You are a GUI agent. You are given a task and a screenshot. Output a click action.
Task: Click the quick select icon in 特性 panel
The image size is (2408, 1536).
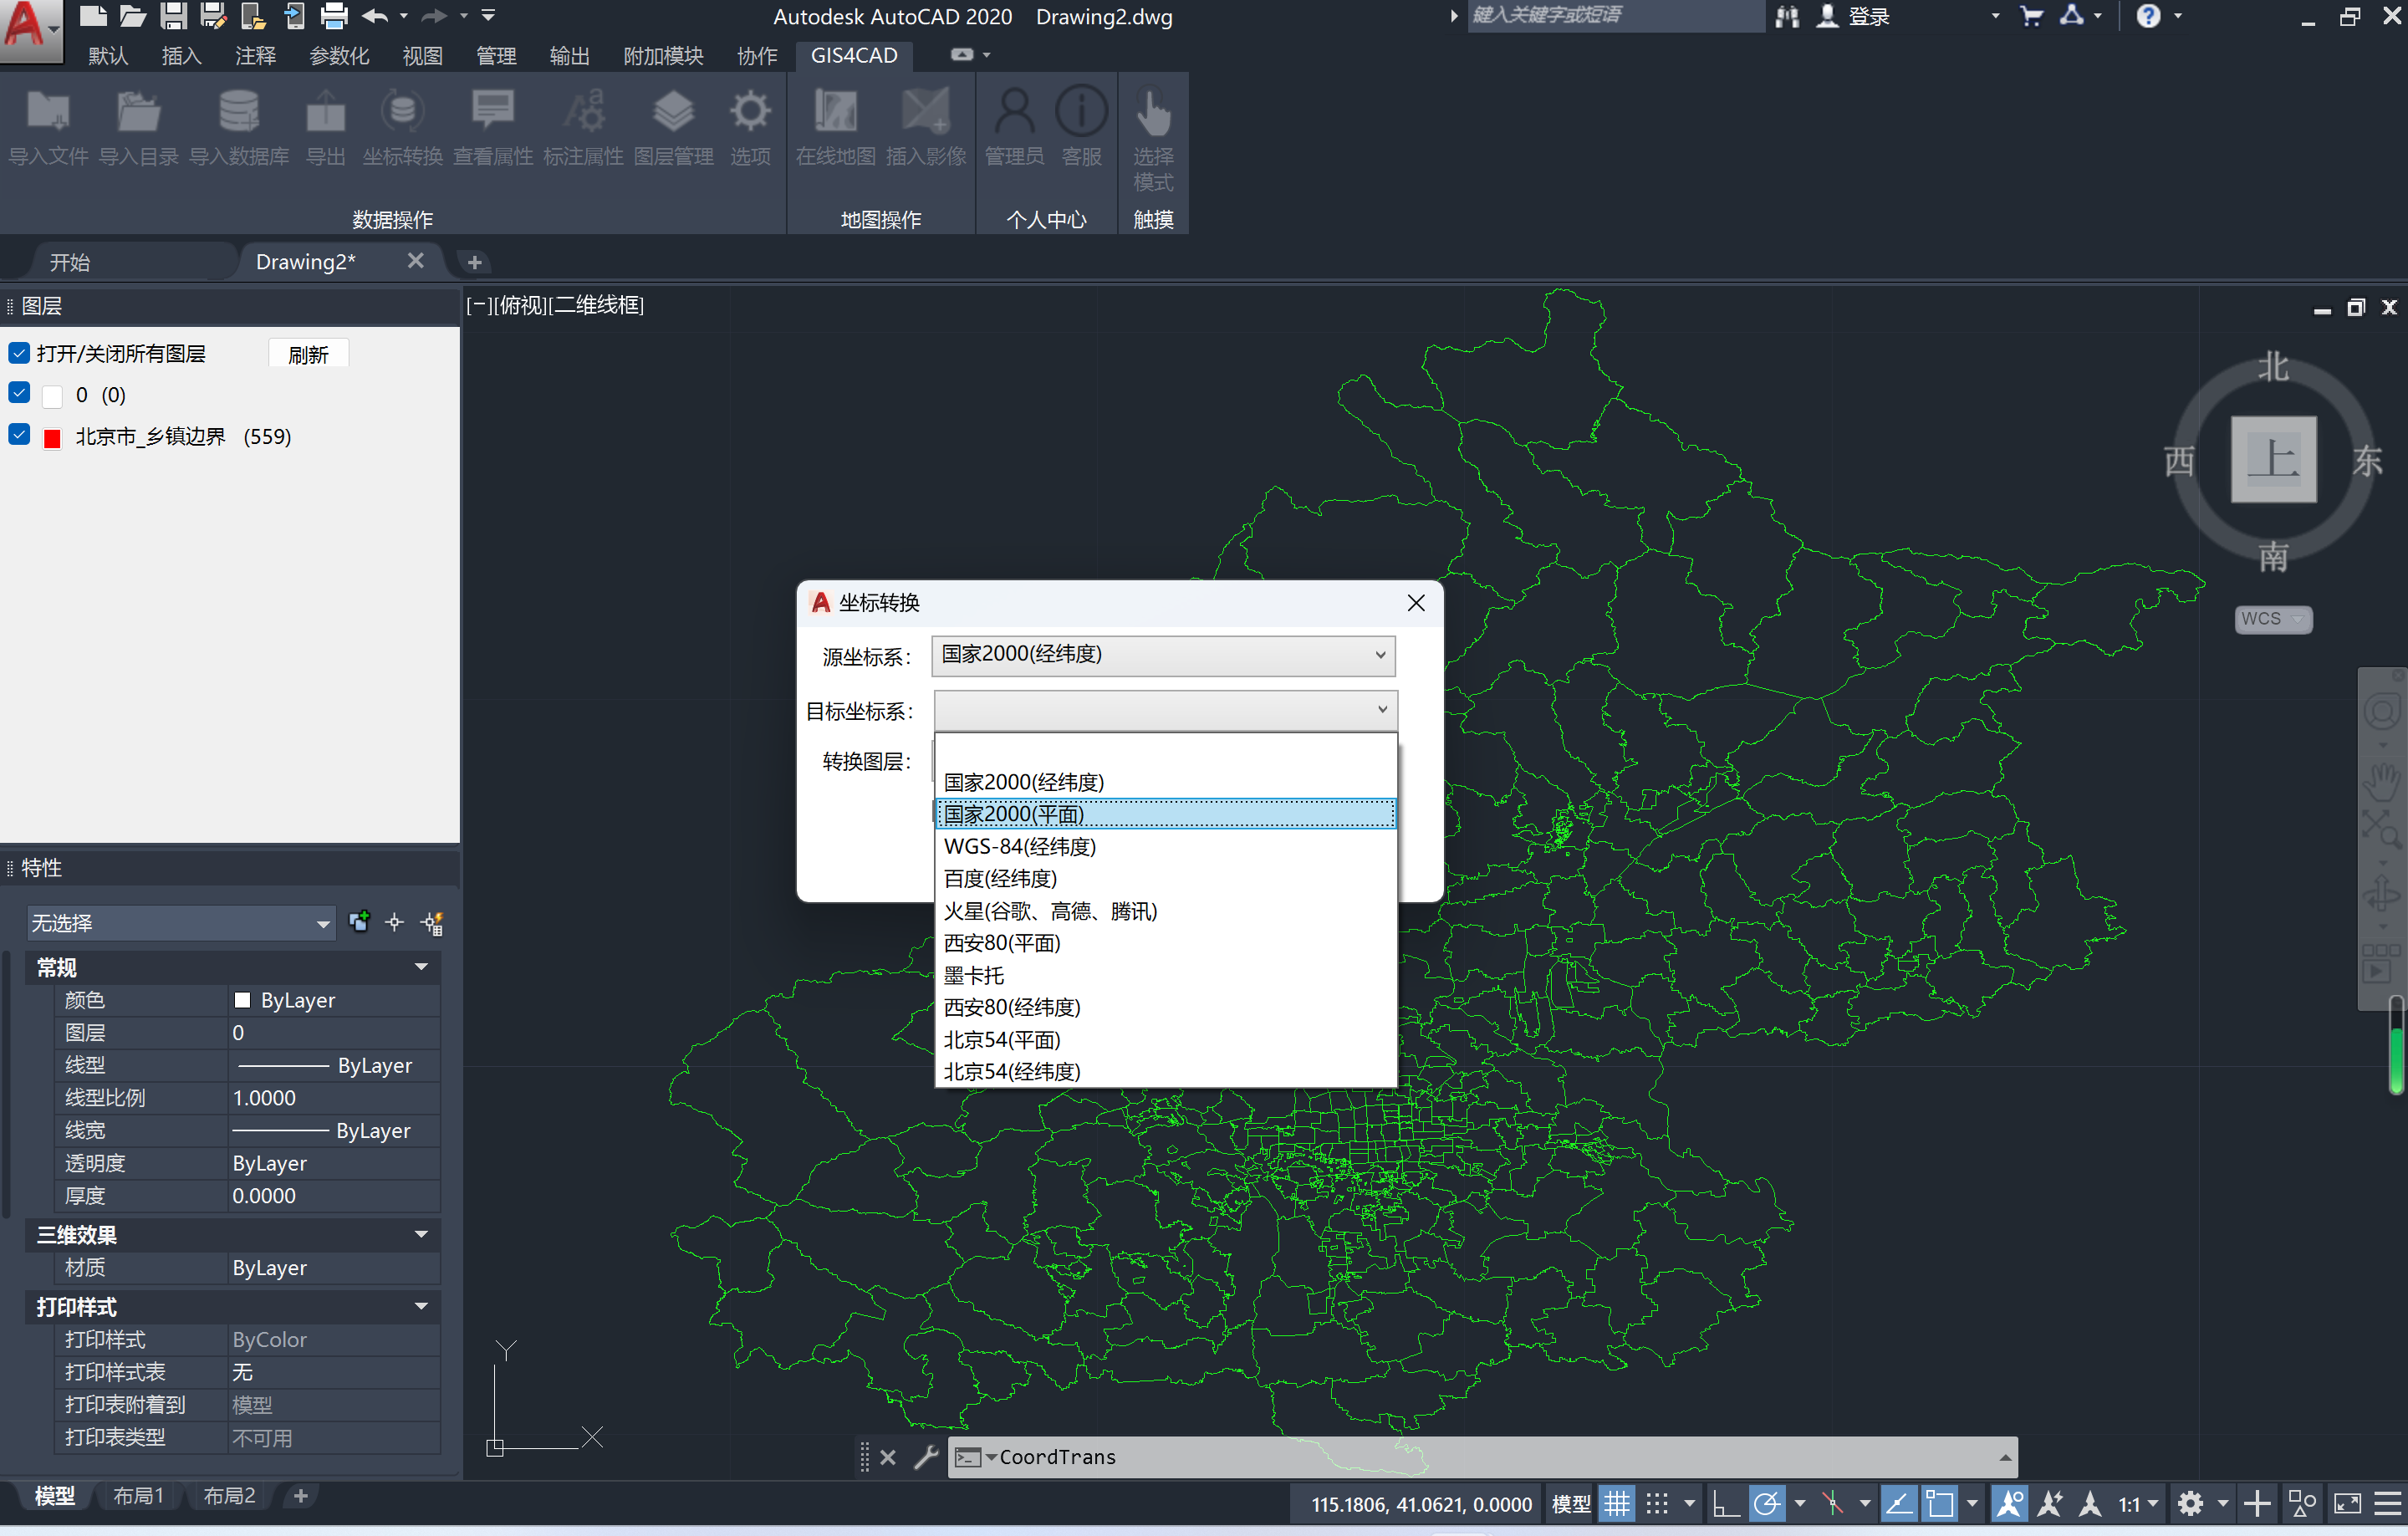[x=433, y=923]
